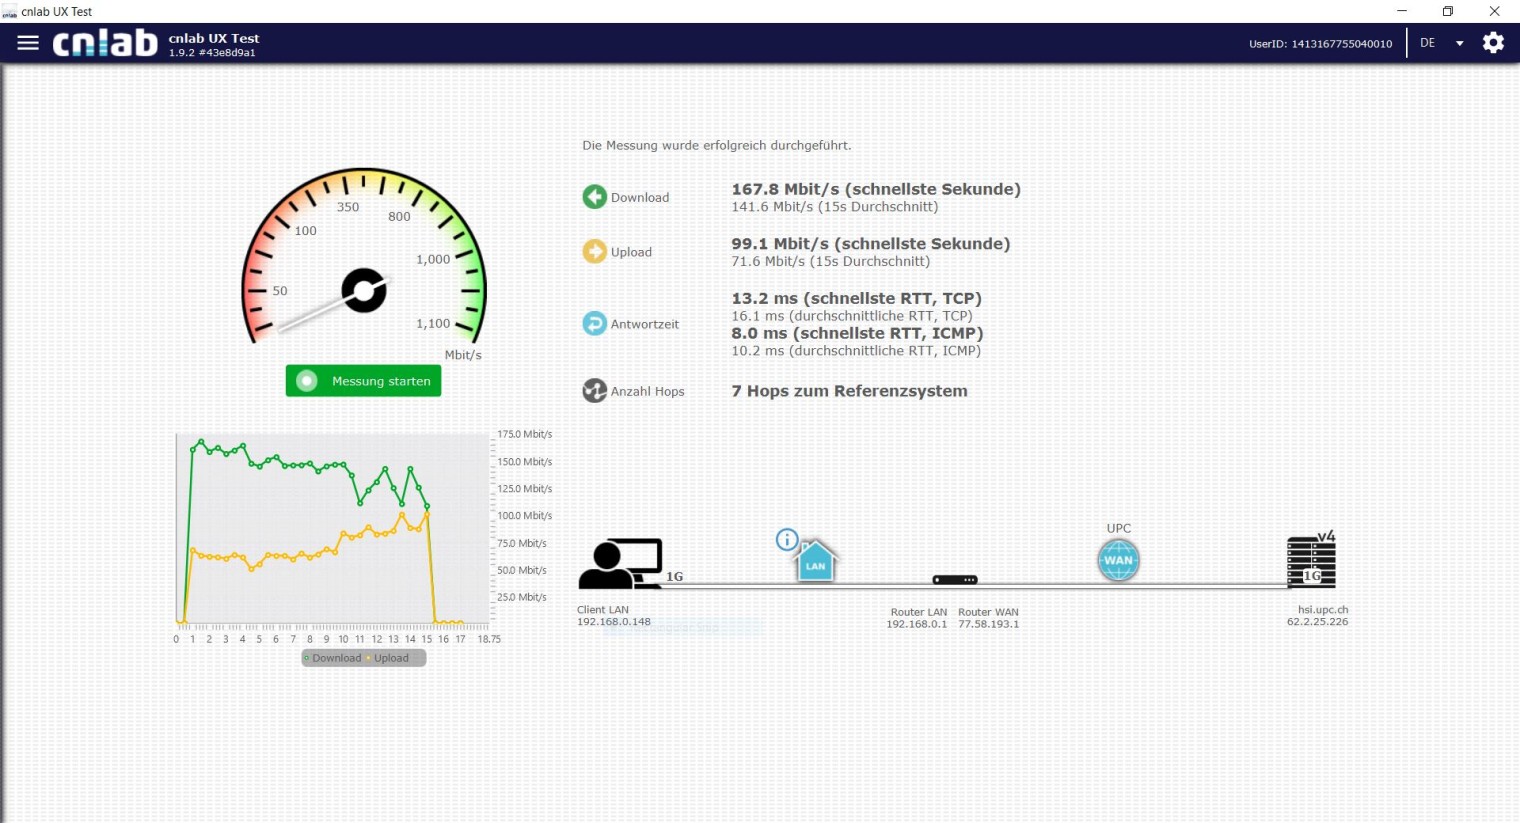Click the dropdown arrow beside DE
Viewport: 1520px width, 823px height.
pos(1460,43)
